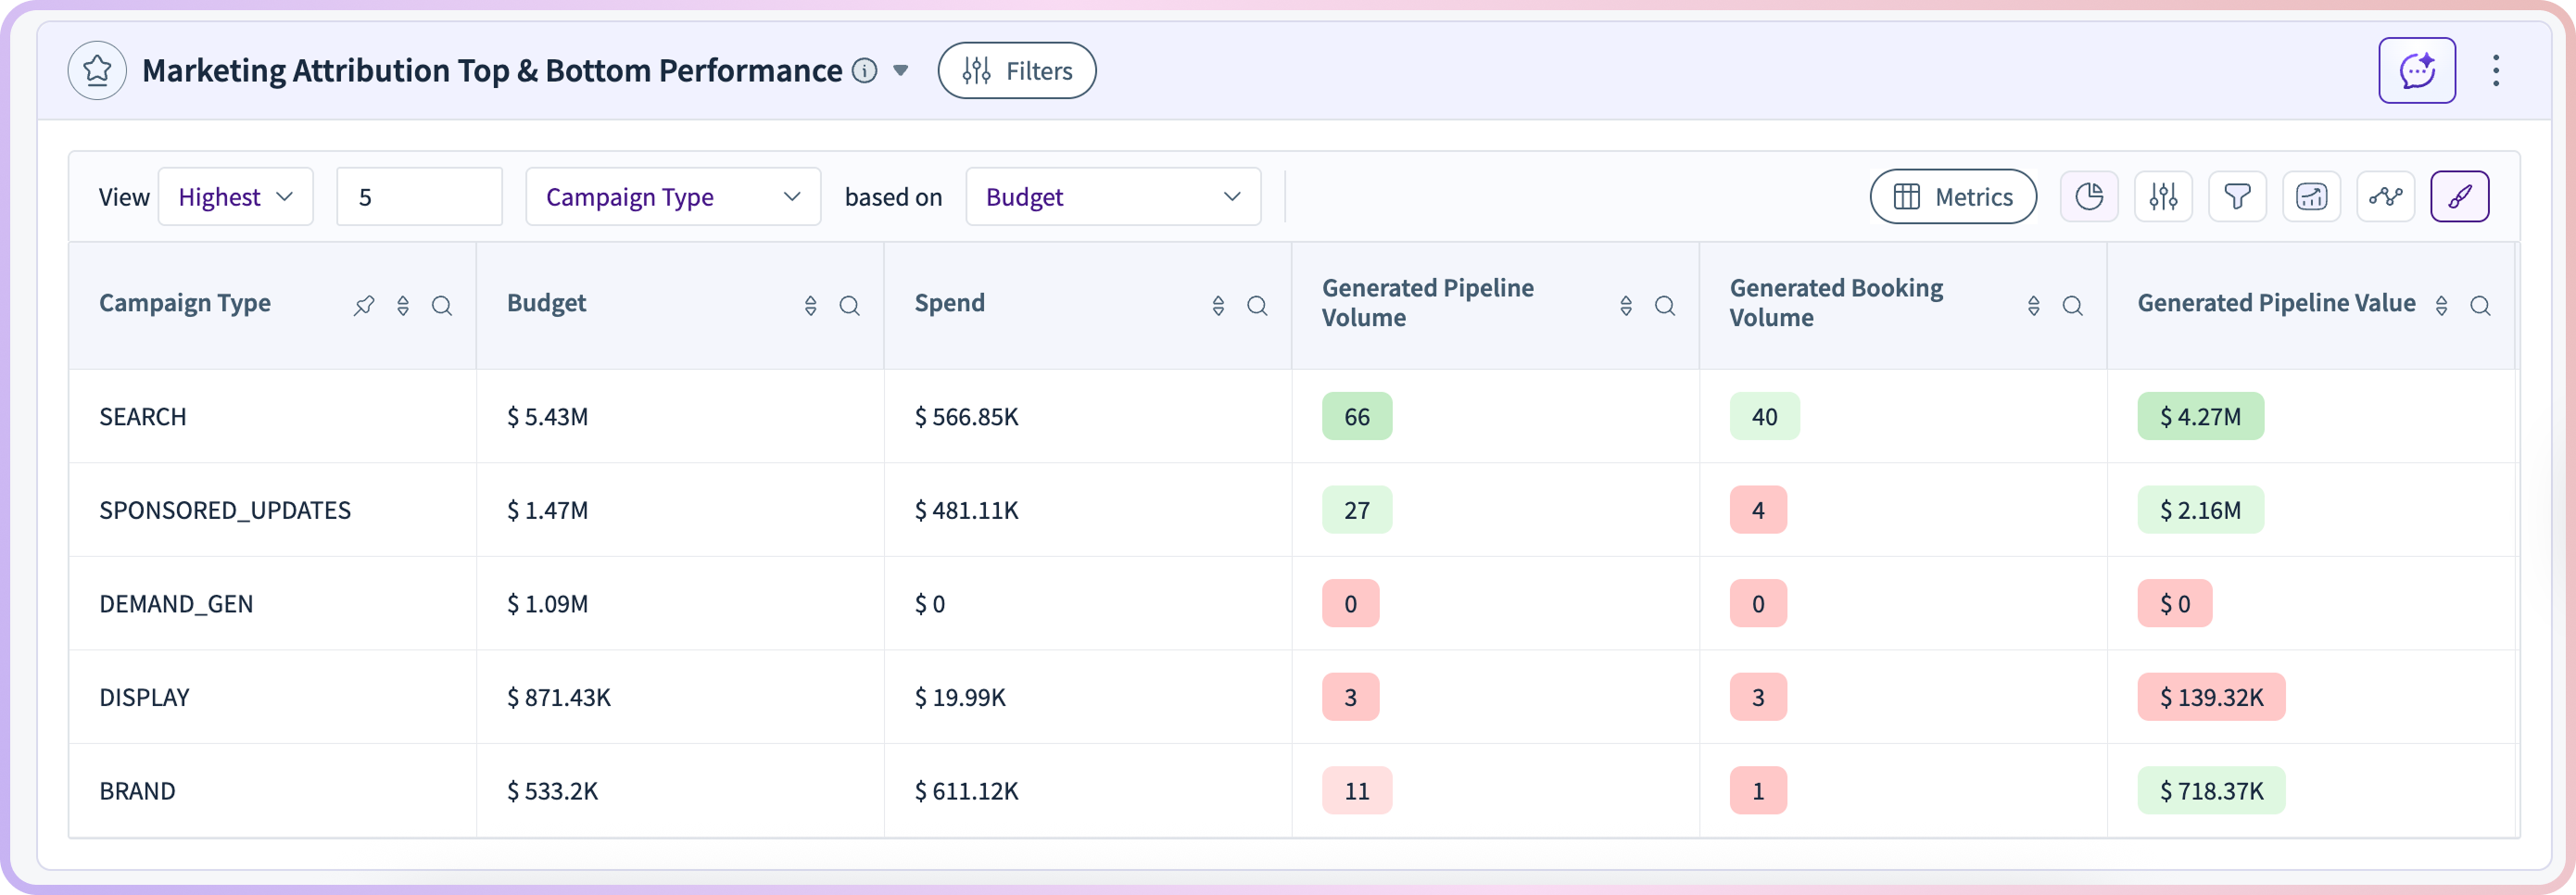Click the info icon next to the title
The image size is (2576, 895).
point(864,71)
